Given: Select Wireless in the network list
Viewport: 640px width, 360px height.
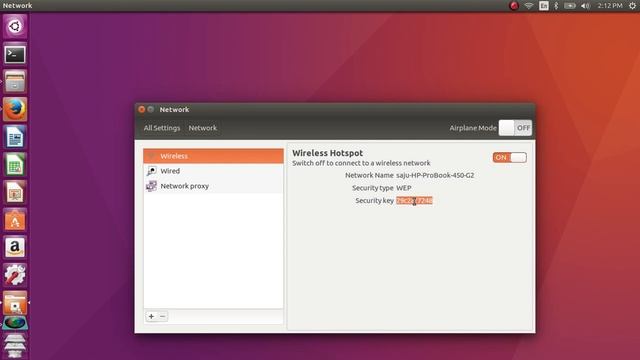Looking at the screenshot, I should 213,156.
